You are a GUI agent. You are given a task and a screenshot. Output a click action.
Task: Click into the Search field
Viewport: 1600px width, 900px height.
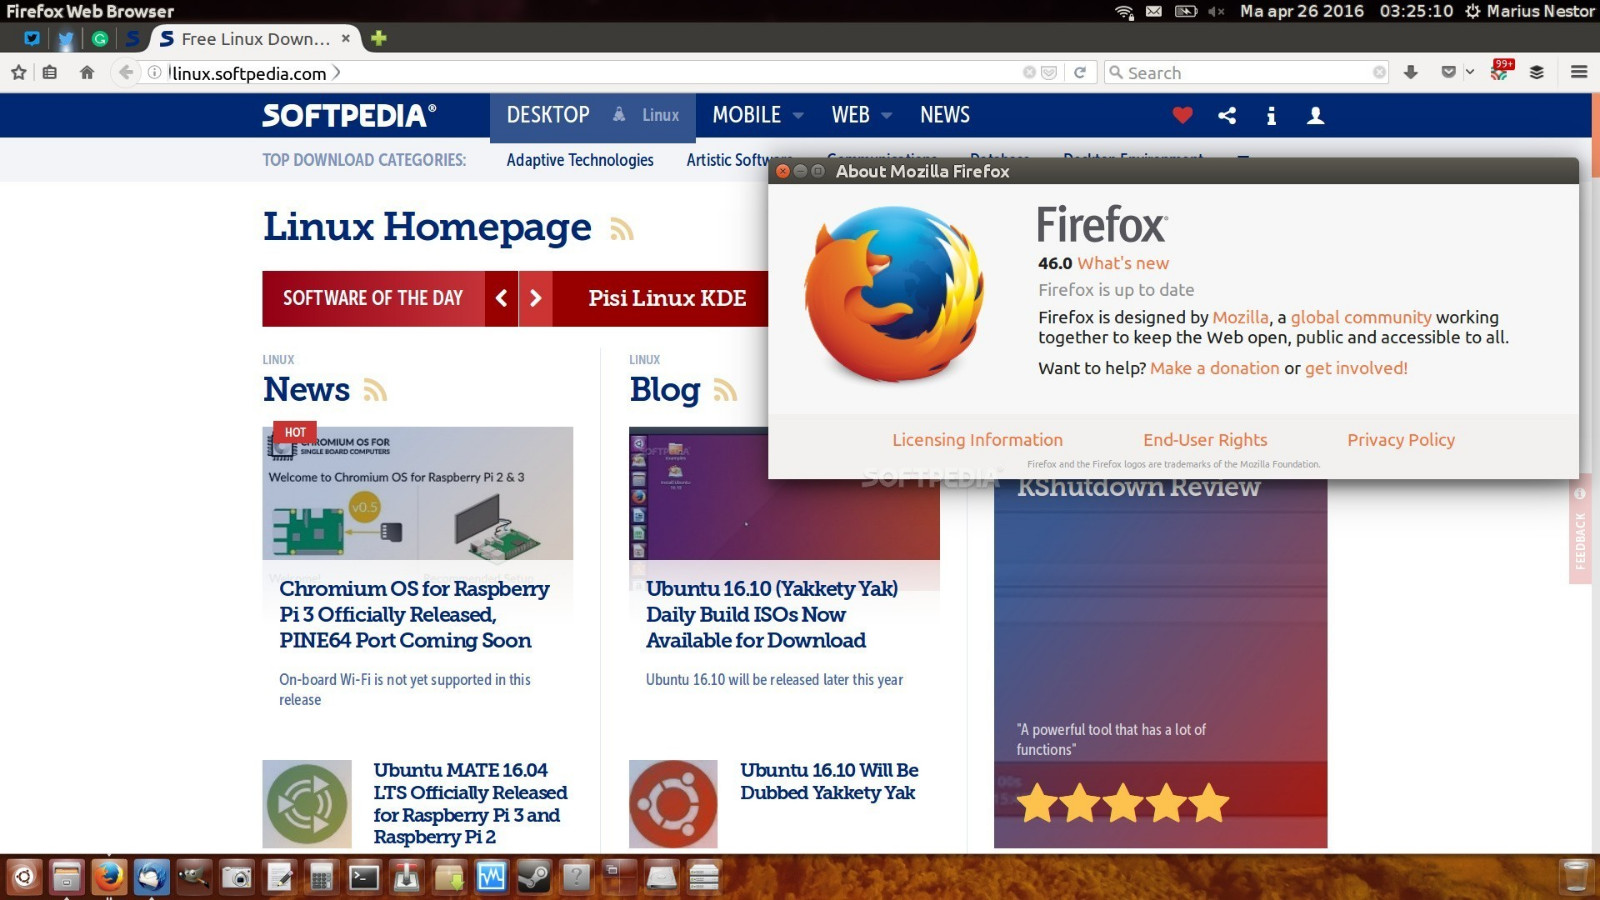pyautogui.click(x=1246, y=72)
